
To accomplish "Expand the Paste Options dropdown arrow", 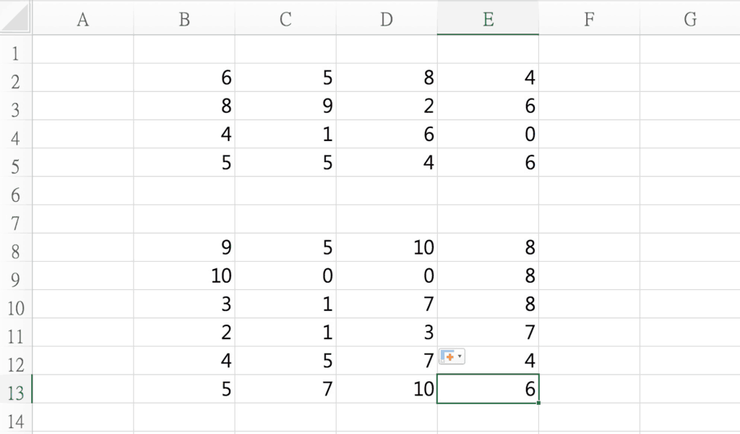I will pos(460,357).
